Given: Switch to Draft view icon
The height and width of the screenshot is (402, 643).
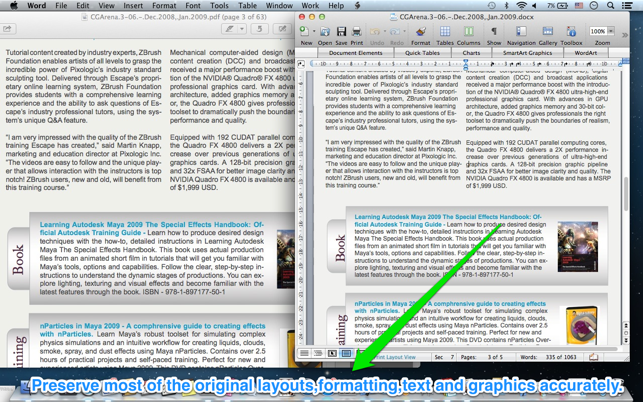Looking at the screenshot, I should [x=304, y=353].
